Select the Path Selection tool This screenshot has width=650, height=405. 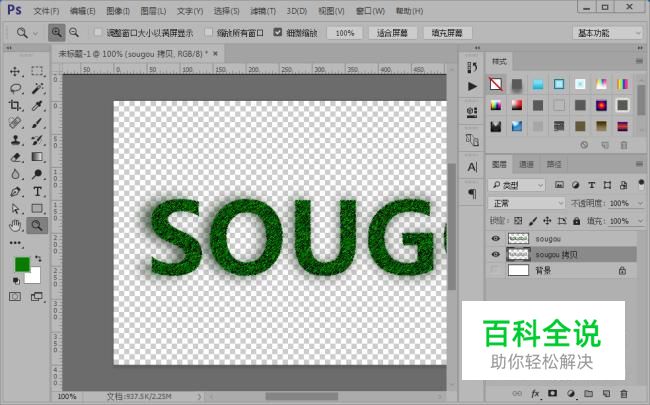(x=15, y=209)
